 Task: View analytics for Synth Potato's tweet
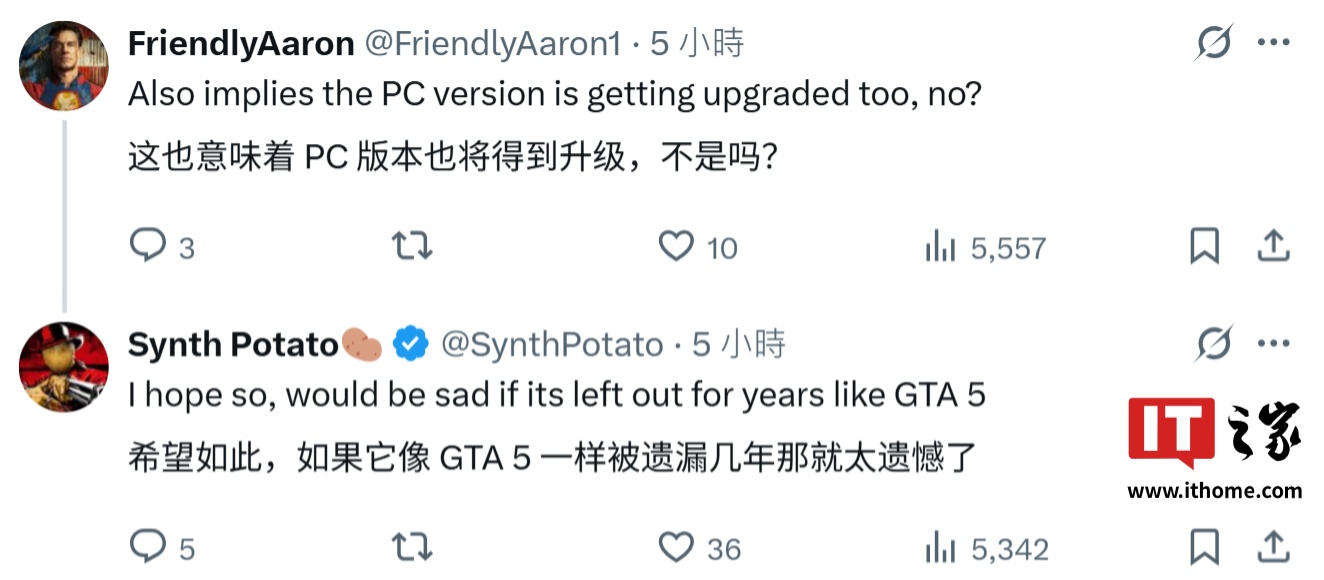[940, 548]
